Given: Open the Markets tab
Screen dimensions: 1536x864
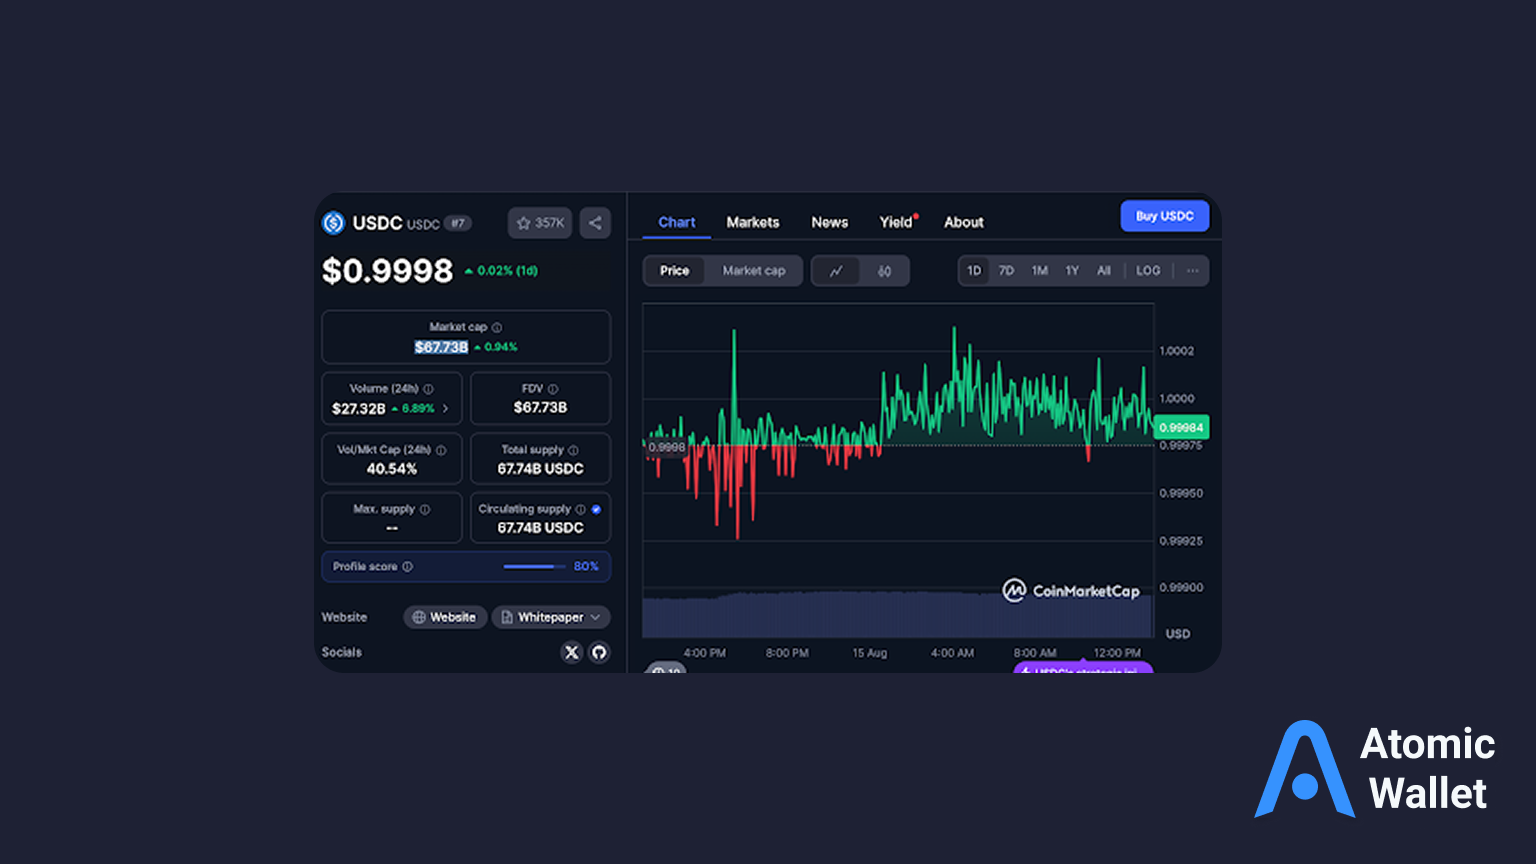Looking at the screenshot, I should tap(753, 222).
